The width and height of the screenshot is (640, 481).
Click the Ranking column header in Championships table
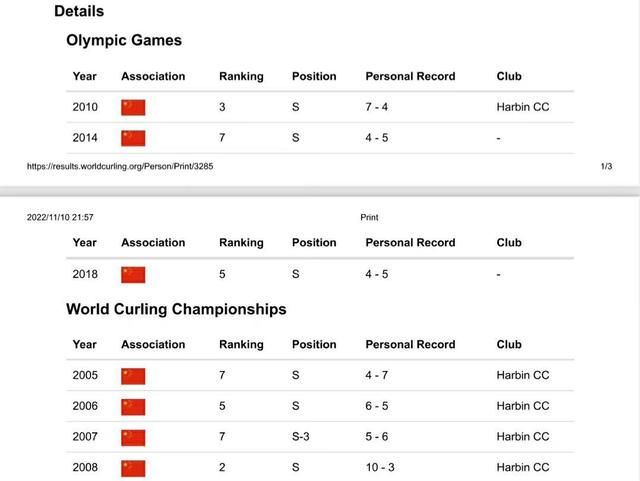(241, 344)
